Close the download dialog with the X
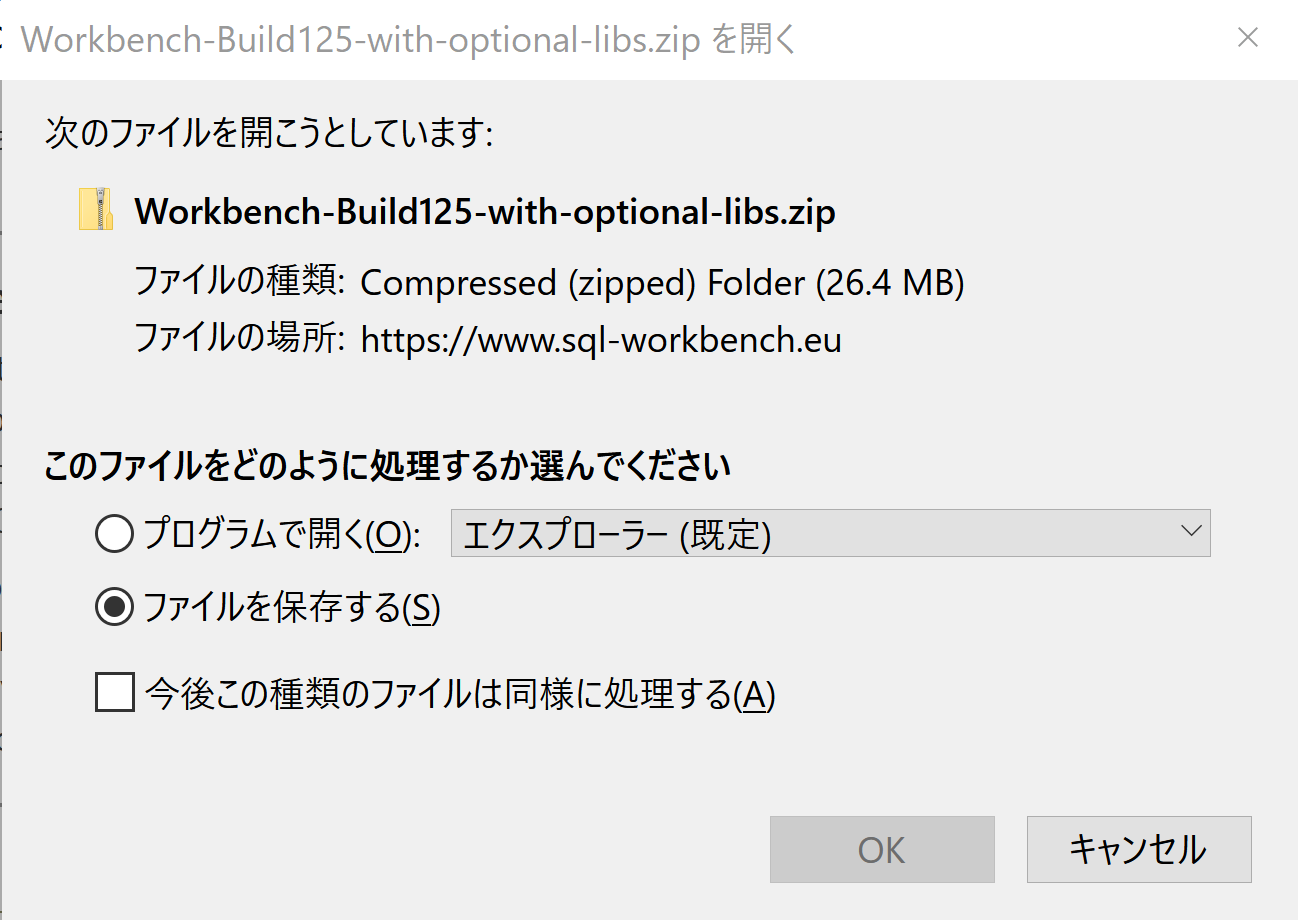The image size is (1298, 920). [x=1248, y=38]
